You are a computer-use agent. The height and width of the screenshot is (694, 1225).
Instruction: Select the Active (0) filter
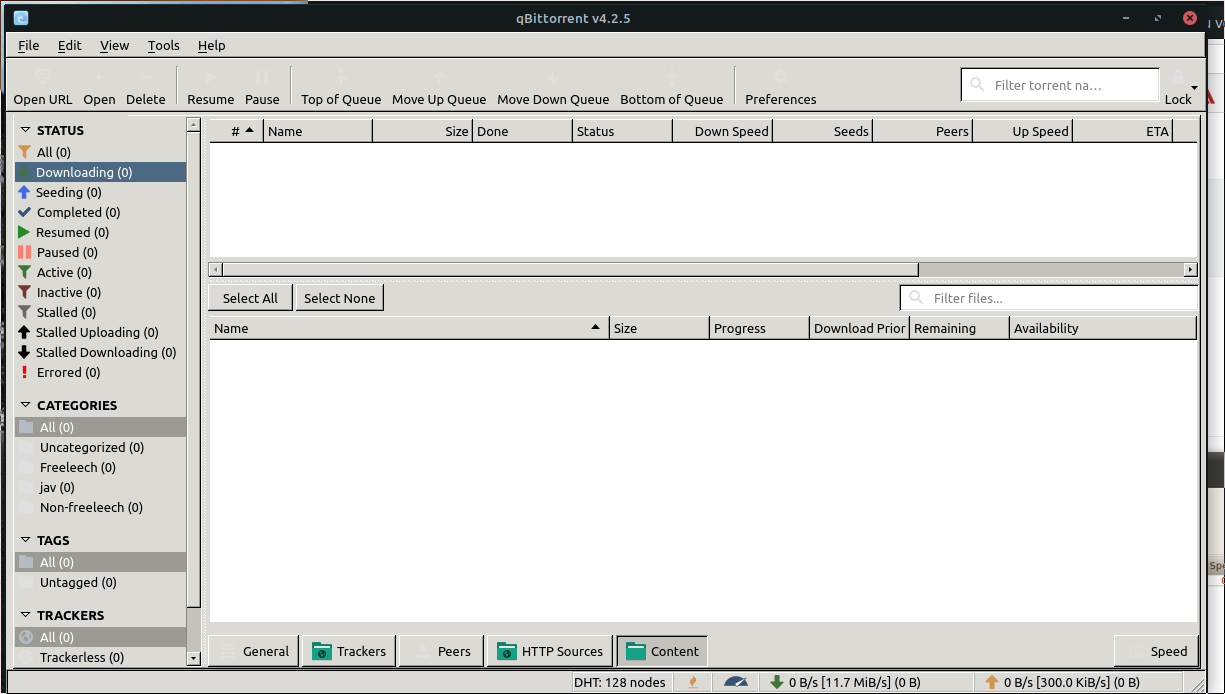point(100,272)
